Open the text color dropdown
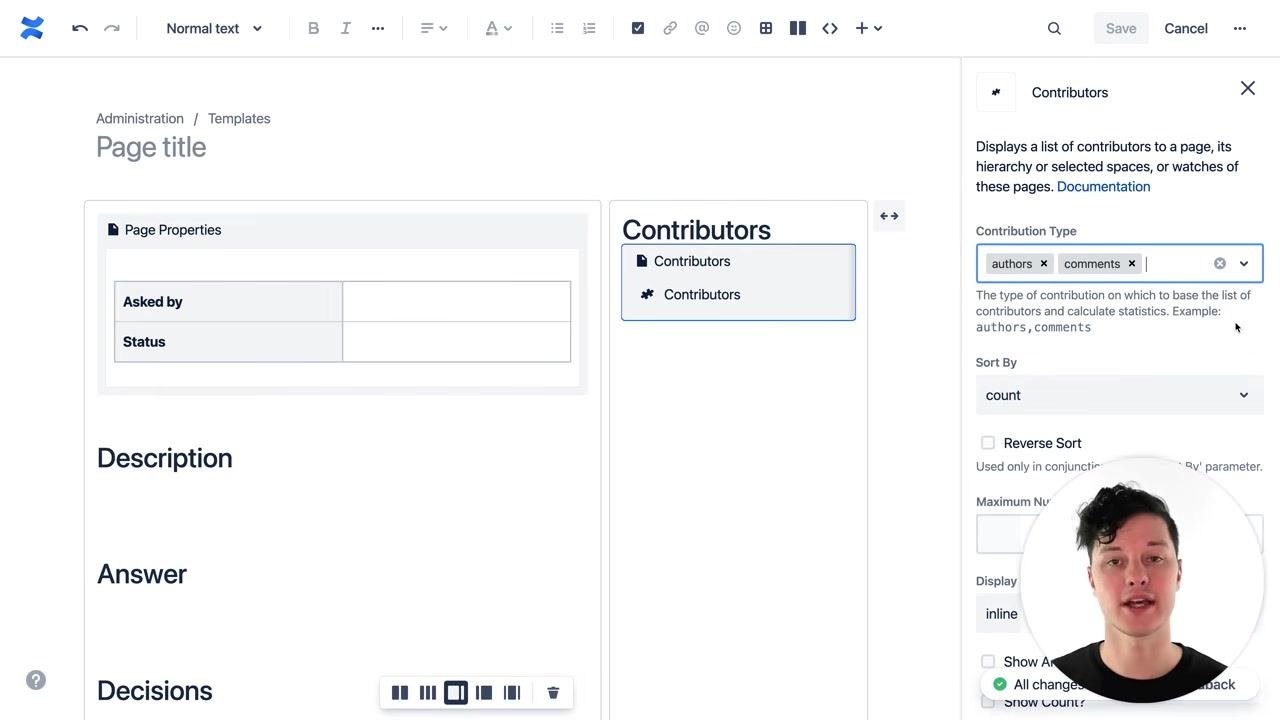The height and width of the screenshot is (720, 1280). click(x=498, y=28)
